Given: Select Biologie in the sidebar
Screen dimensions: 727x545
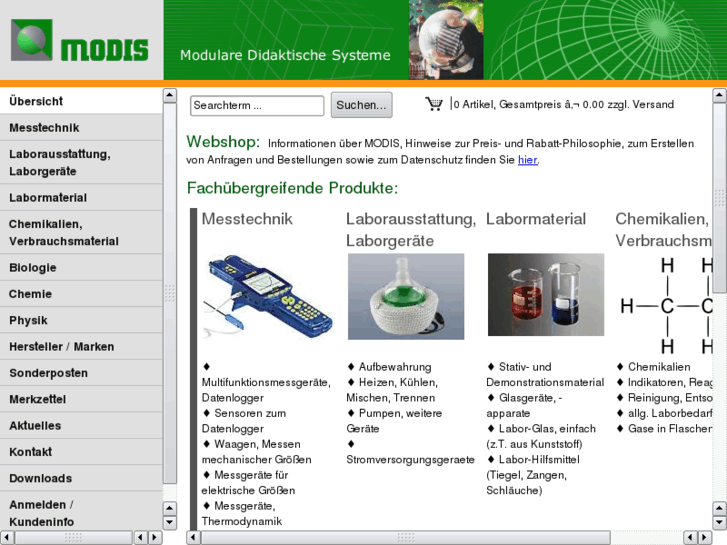Looking at the screenshot, I should pyautogui.click(x=81, y=268).
